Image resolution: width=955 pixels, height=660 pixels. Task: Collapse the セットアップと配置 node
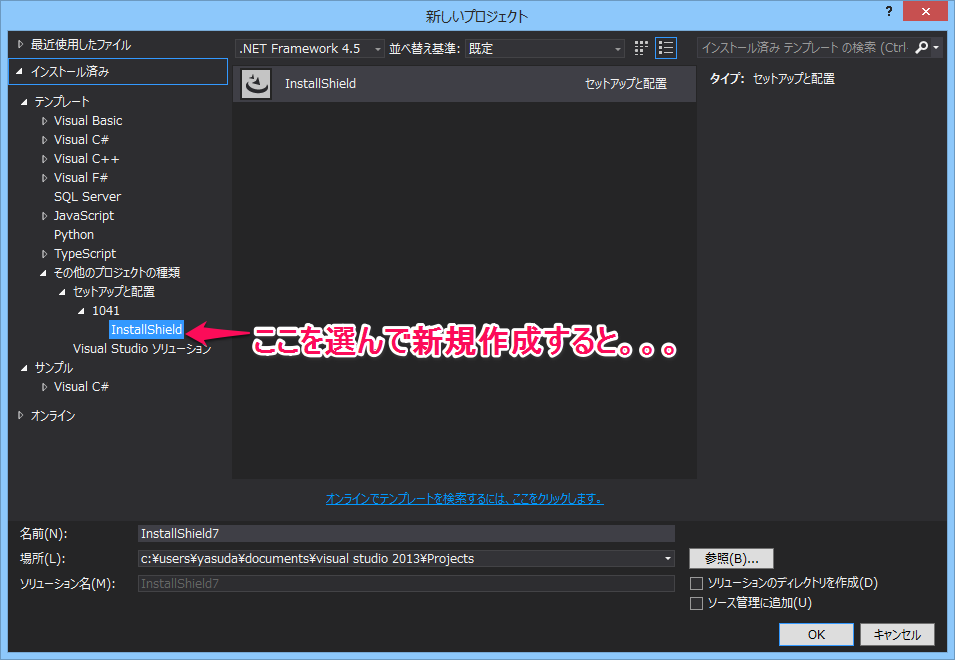coord(63,292)
